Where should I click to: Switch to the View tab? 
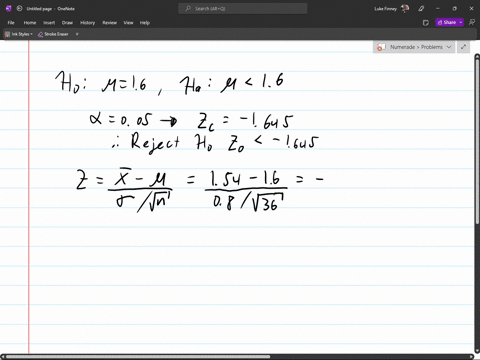(128, 23)
